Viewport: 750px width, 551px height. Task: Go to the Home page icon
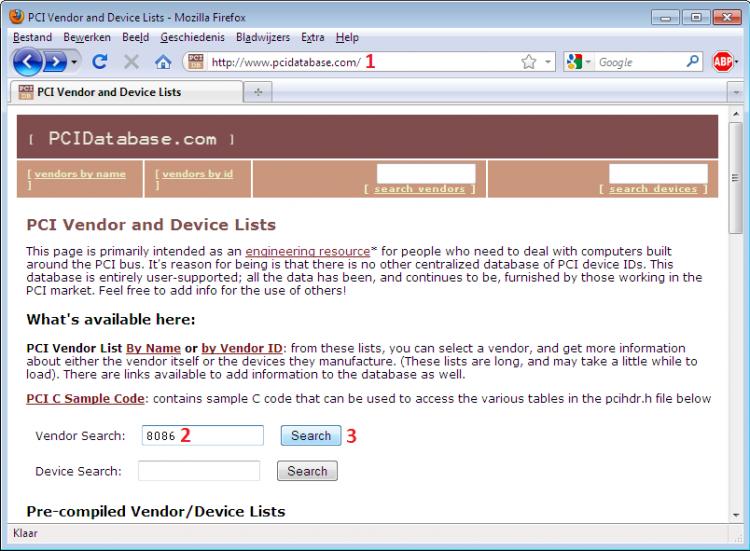coord(163,62)
